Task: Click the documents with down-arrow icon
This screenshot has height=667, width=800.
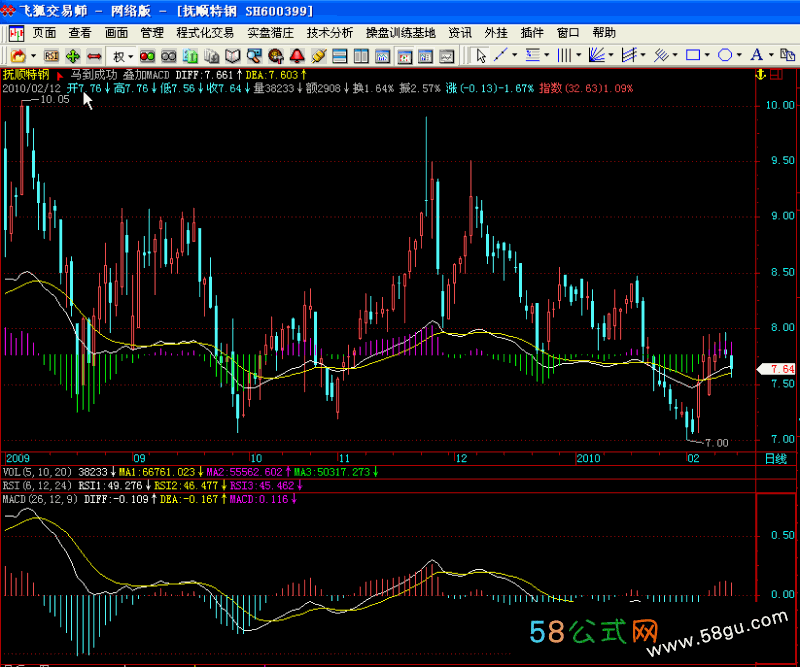Action: pos(211,56)
